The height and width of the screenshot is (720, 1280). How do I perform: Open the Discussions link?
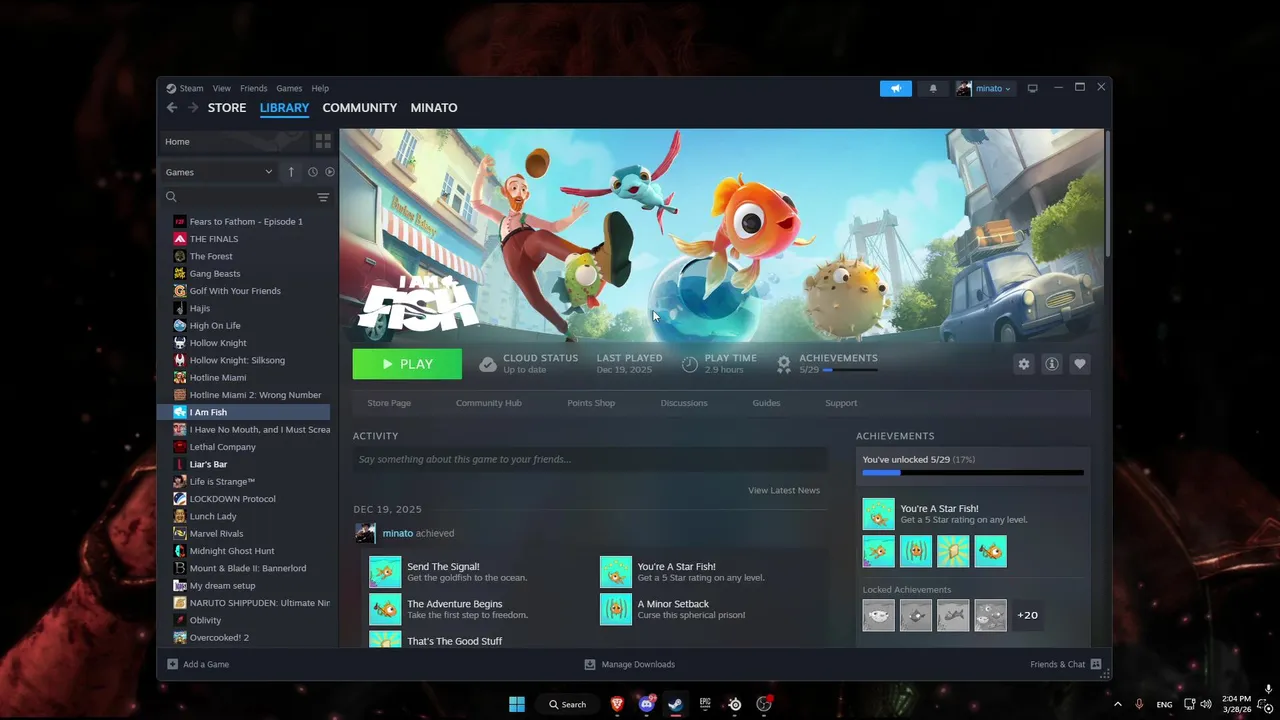tap(684, 403)
